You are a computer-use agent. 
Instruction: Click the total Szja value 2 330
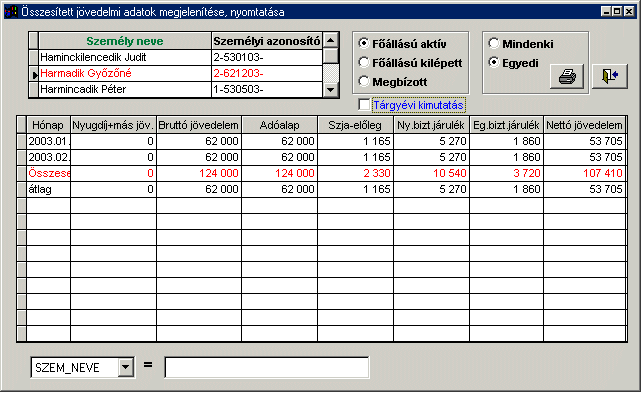pyautogui.click(x=355, y=173)
